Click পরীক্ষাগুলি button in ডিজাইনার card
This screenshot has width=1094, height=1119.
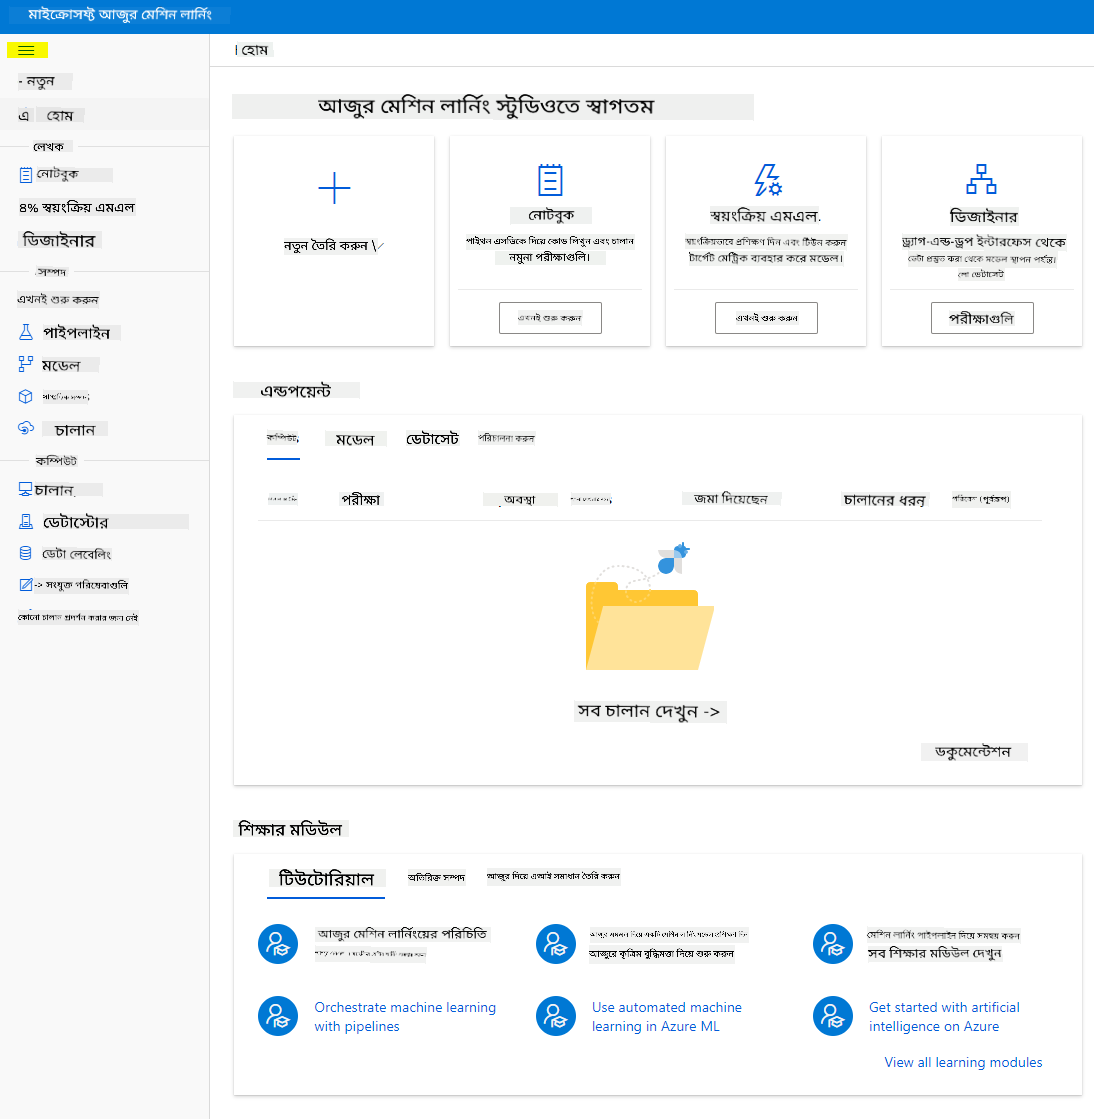click(982, 318)
